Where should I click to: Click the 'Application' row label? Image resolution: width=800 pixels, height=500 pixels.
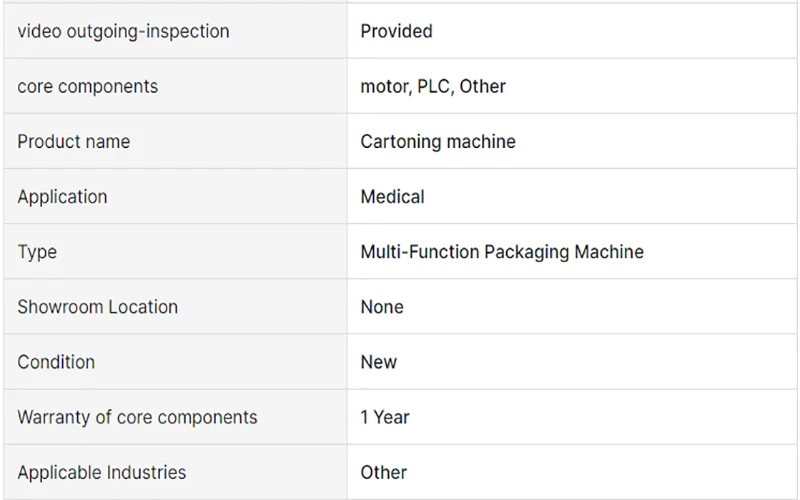click(62, 197)
